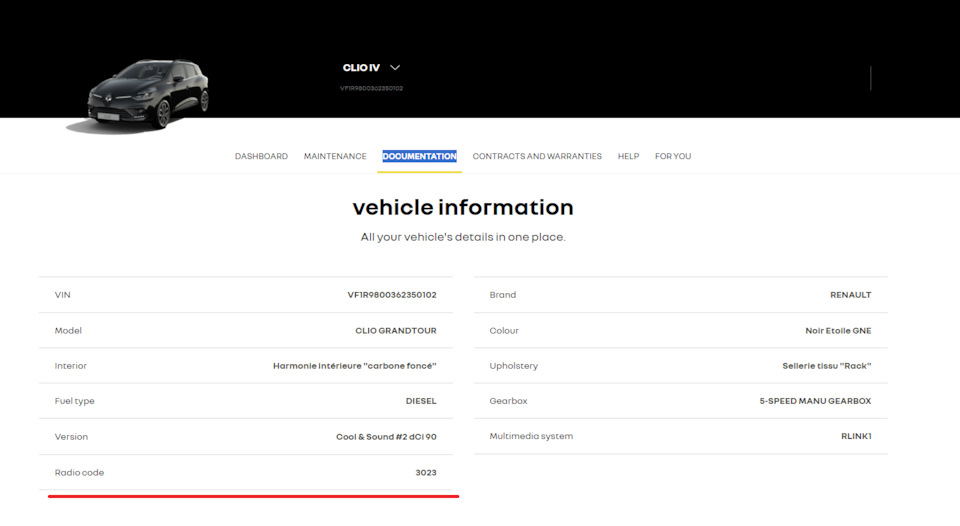Image resolution: width=960 pixels, height=526 pixels.
Task: Click the black Clio car thumbnail
Action: tap(149, 93)
